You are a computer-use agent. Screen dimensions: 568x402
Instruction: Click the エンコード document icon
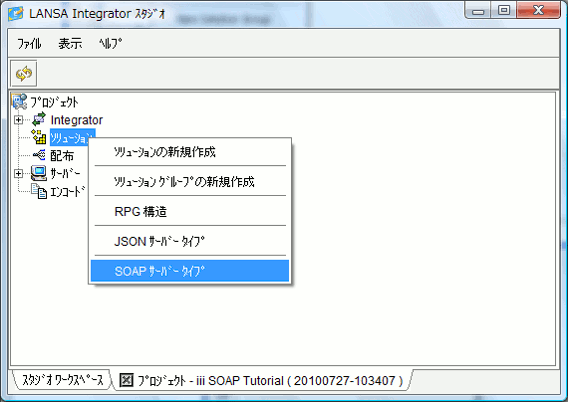(39, 191)
